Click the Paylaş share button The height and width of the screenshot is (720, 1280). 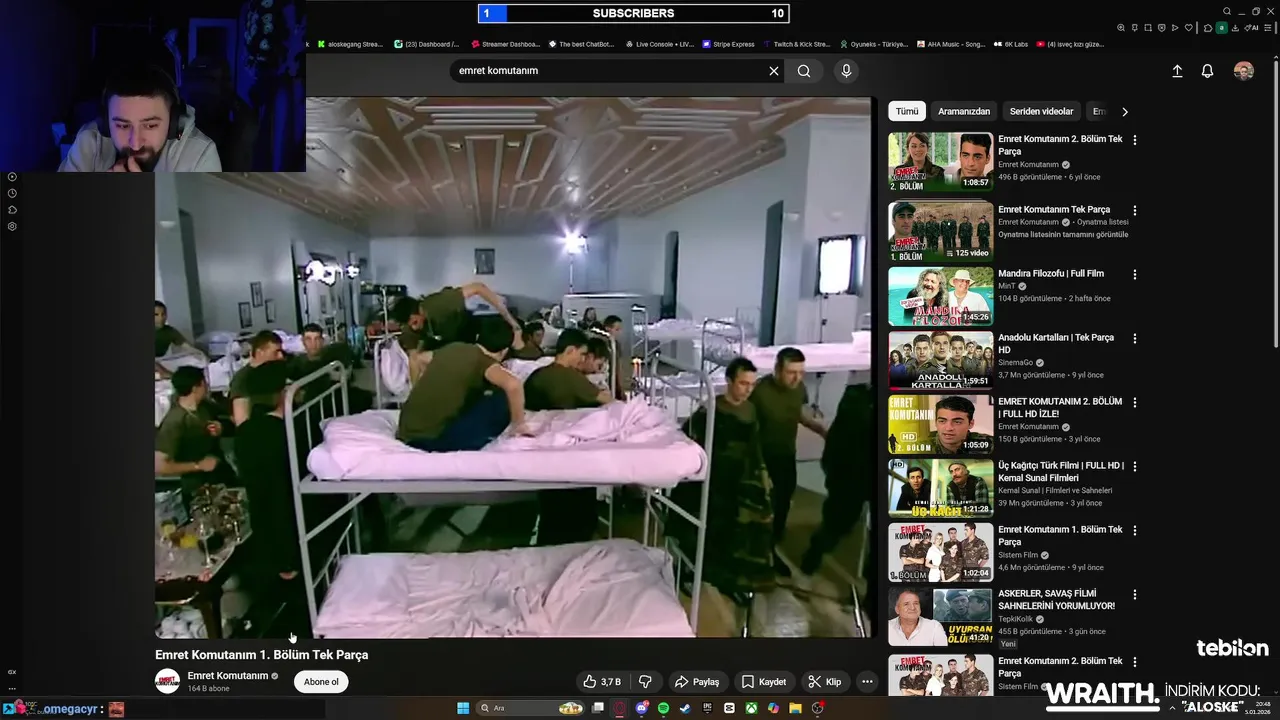pos(697,682)
